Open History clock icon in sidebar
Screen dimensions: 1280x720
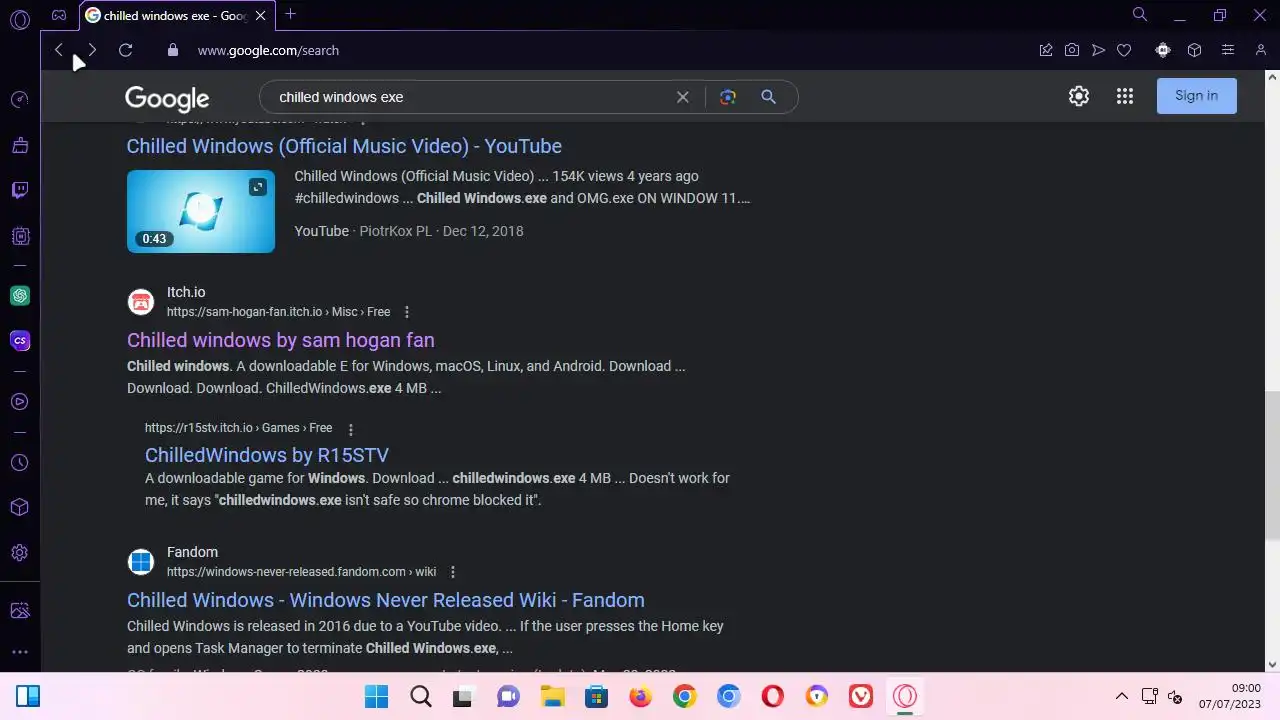click(19, 463)
